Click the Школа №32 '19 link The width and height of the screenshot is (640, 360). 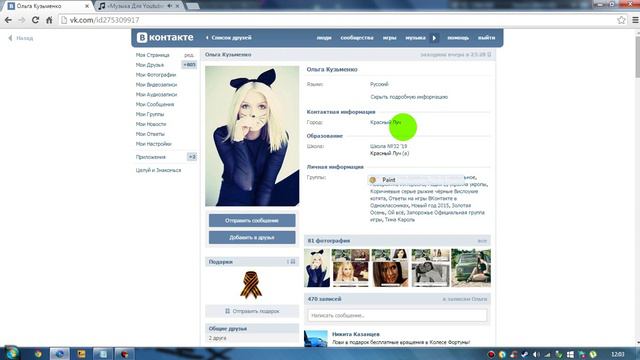pos(389,146)
